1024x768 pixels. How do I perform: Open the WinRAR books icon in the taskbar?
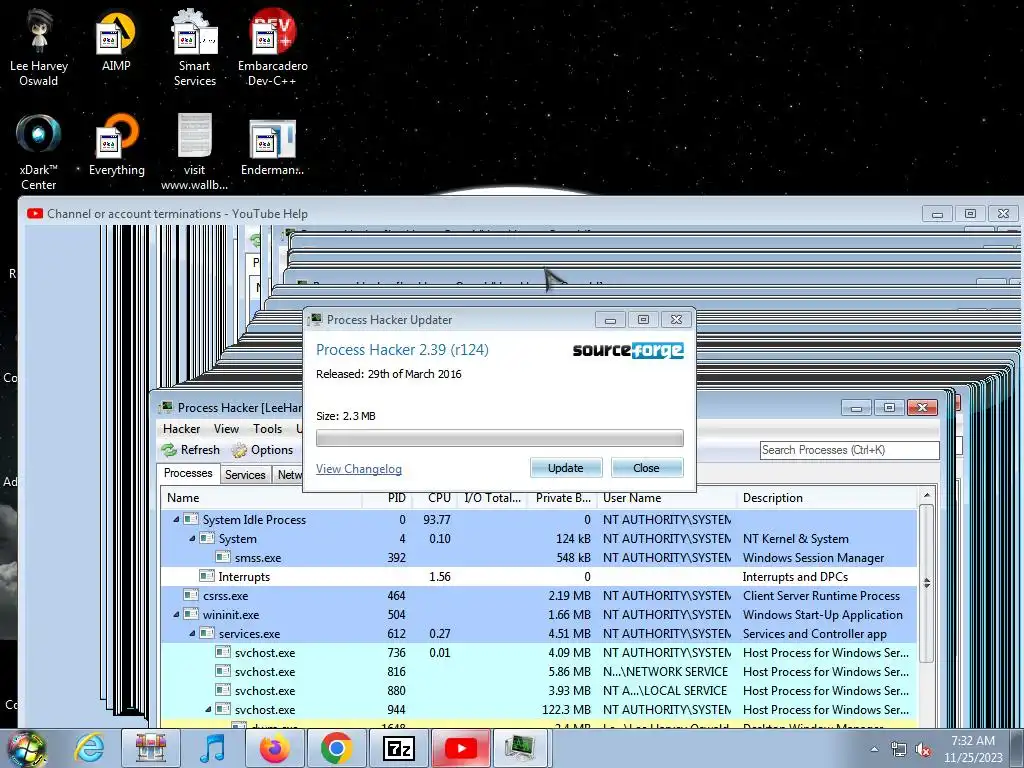point(151,748)
